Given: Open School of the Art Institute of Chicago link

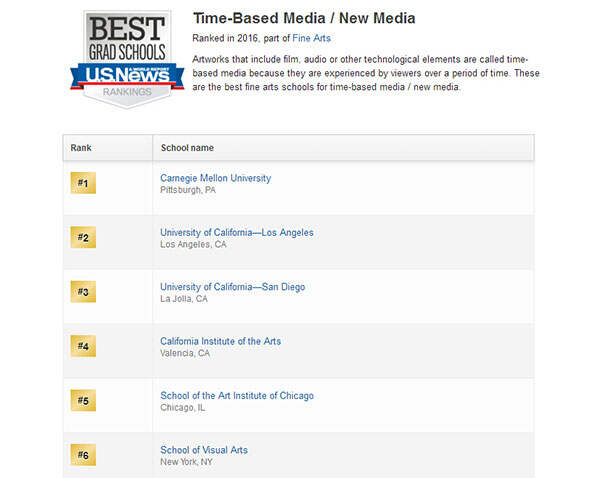Looking at the screenshot, I should tap(237, 395).
